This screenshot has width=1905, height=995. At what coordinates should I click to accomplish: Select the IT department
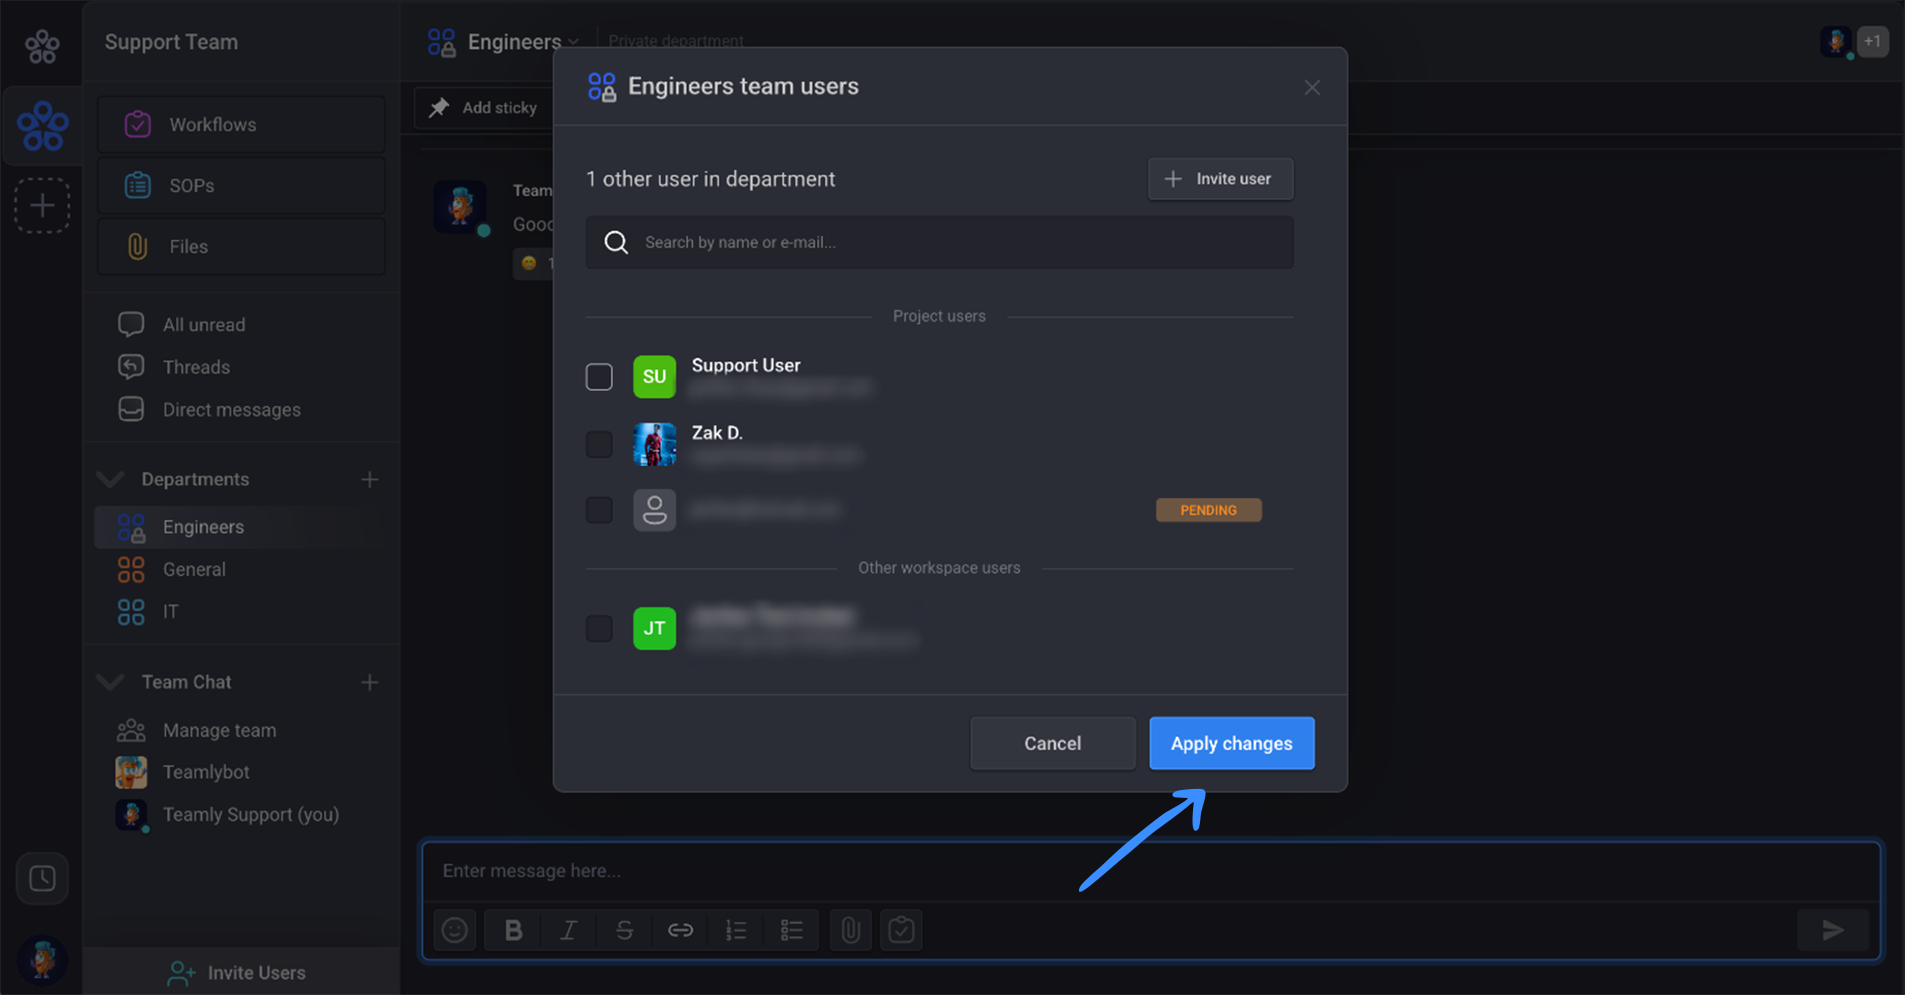pos(171,611)
